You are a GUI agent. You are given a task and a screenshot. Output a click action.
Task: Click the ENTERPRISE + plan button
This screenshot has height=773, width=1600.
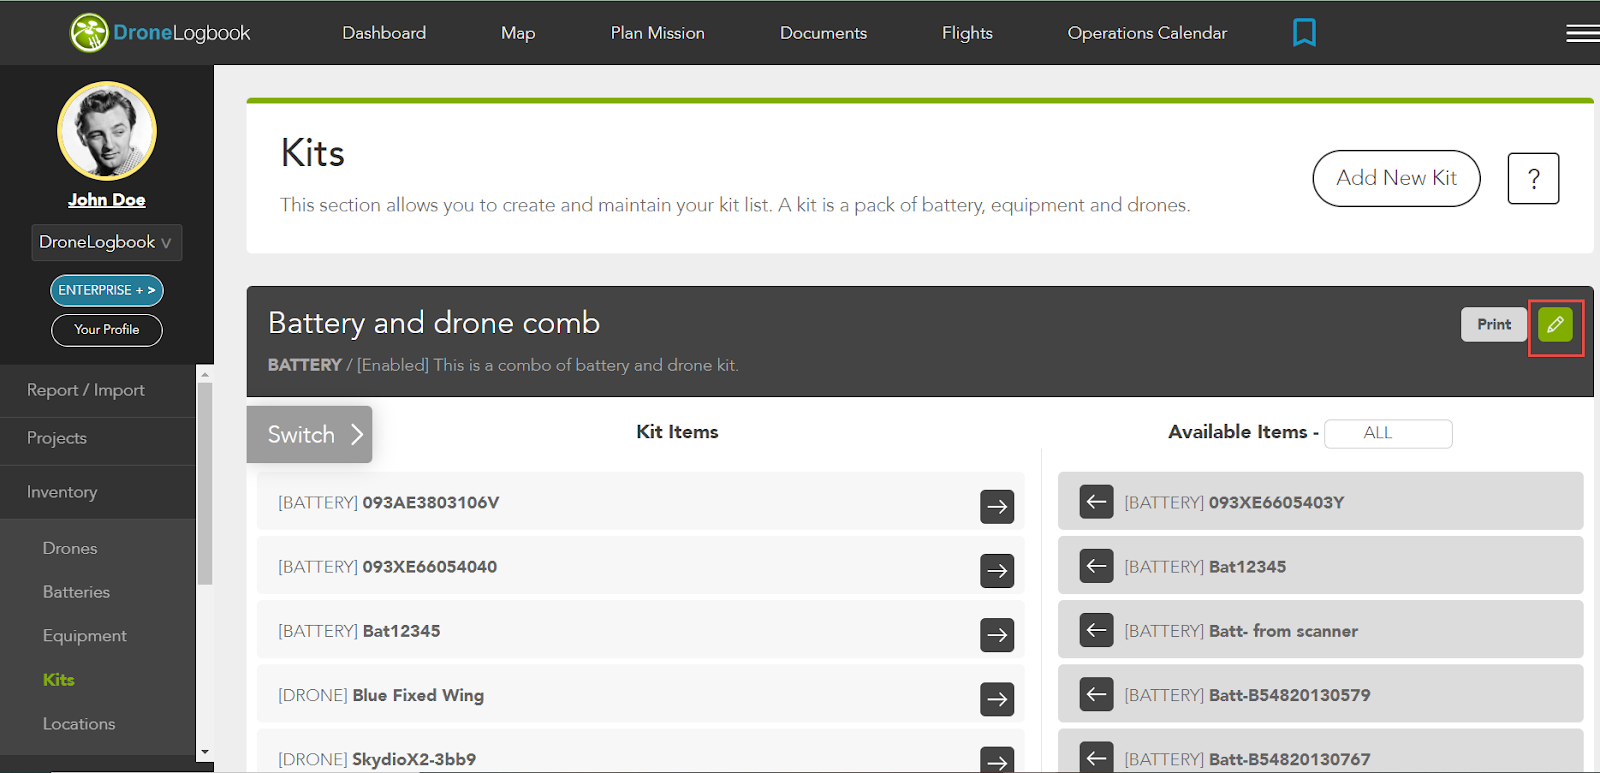(x=107, y=290)
